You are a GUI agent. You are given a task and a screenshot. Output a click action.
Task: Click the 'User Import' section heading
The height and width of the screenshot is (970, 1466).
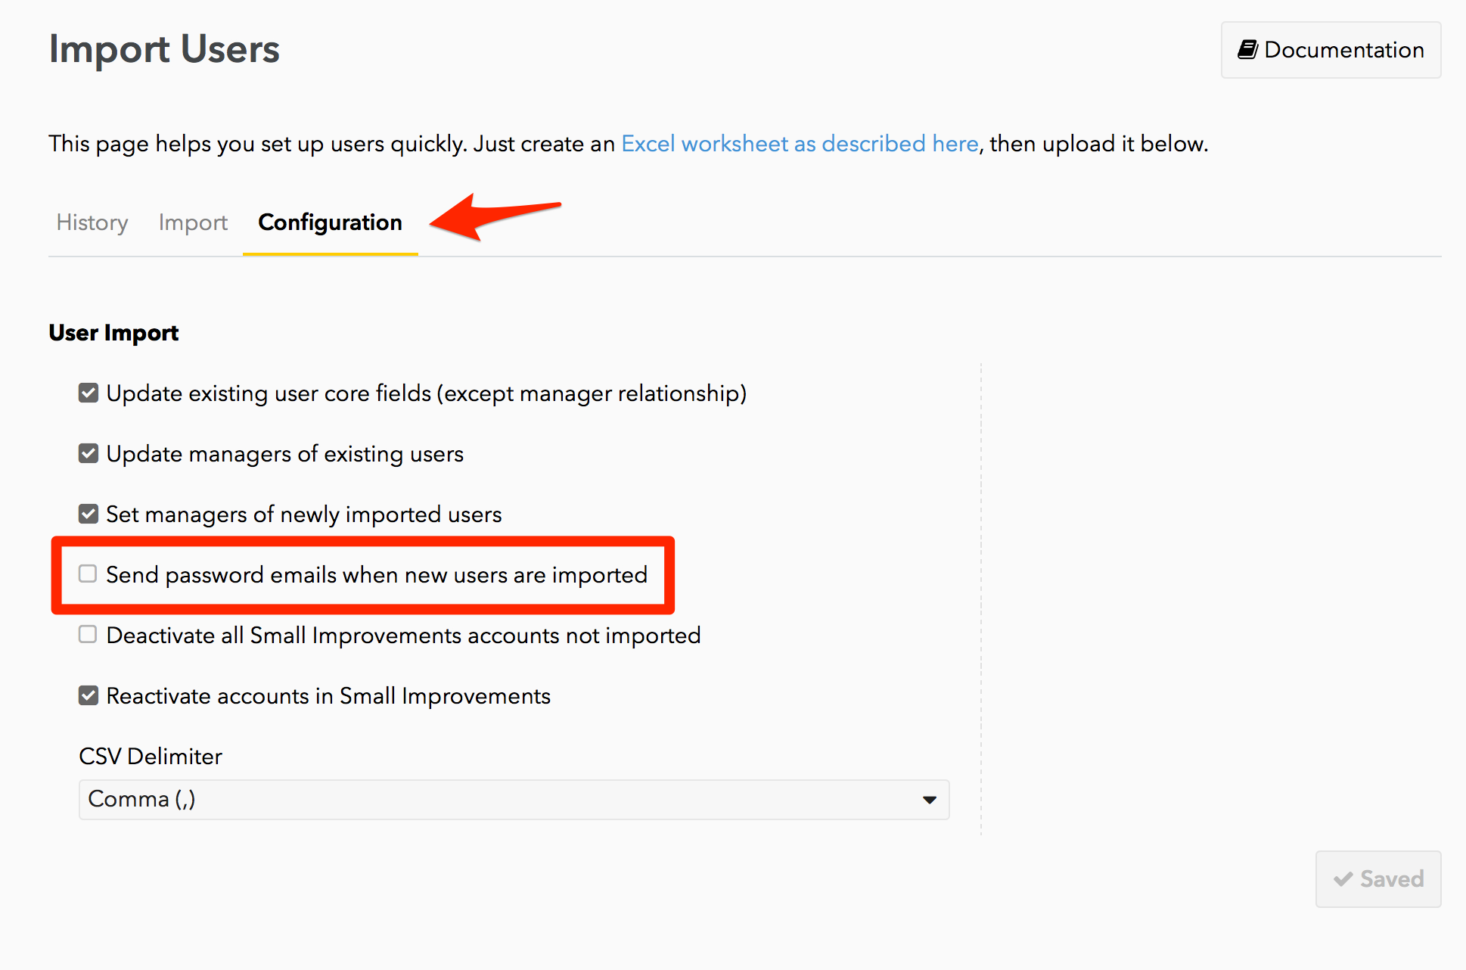coord(114,333)
